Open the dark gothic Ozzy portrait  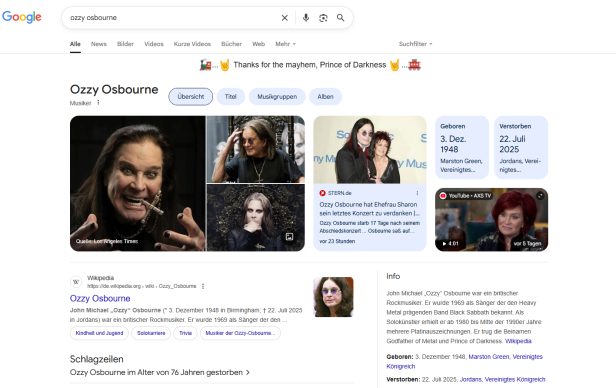click(256, 218)
